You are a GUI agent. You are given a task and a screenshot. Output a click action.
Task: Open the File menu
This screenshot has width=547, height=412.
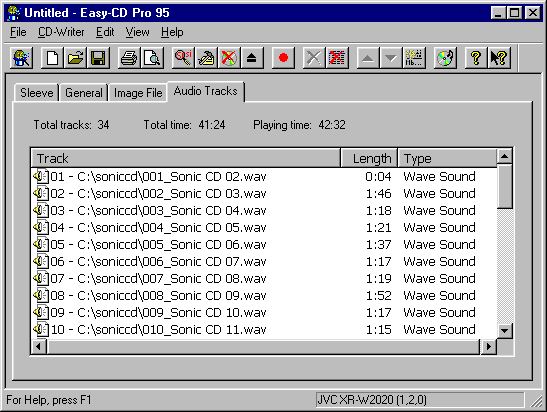(18, 32)
